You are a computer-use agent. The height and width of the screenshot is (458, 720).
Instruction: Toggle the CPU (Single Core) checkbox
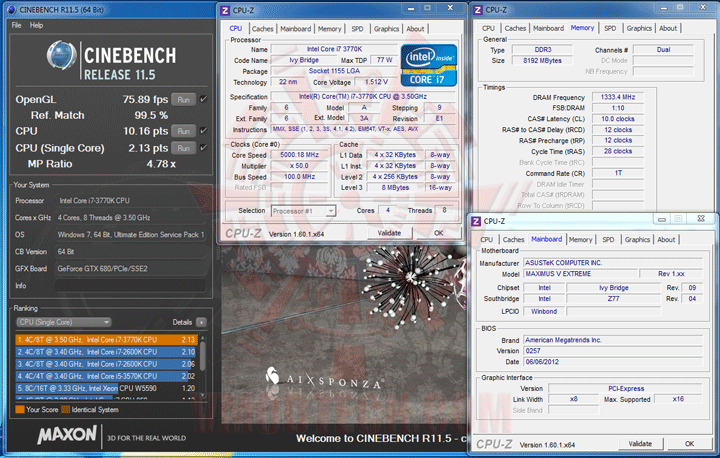(x=203, y=147)
